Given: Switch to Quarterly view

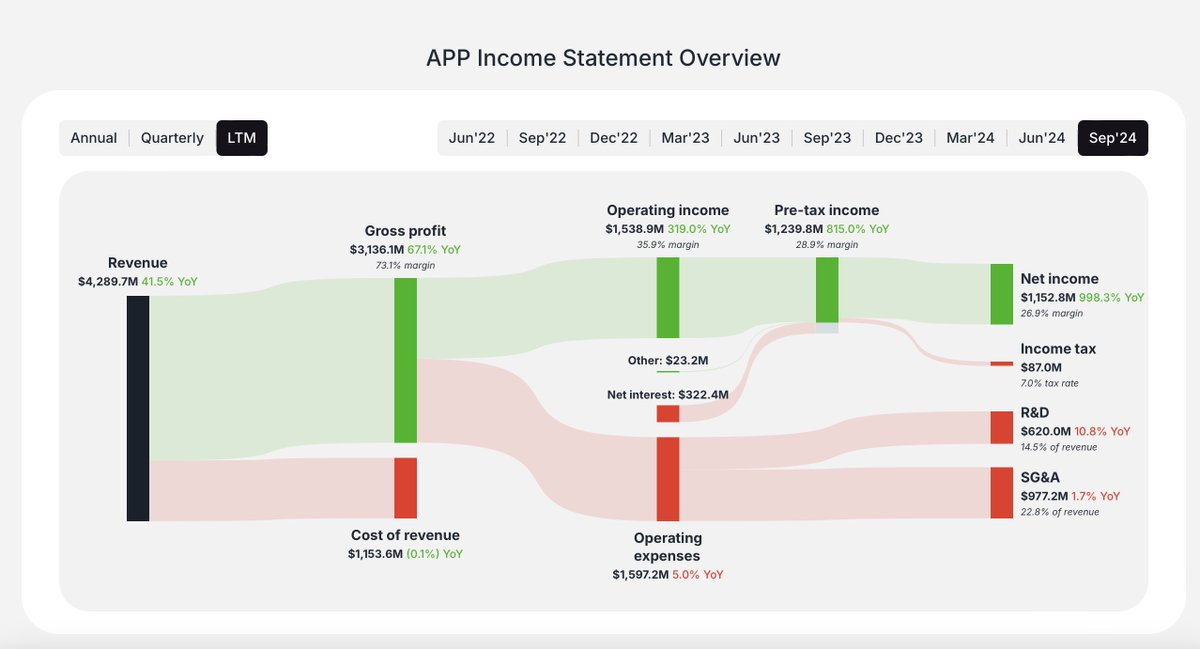Looking at the screenshot, I should pos(171,137).
